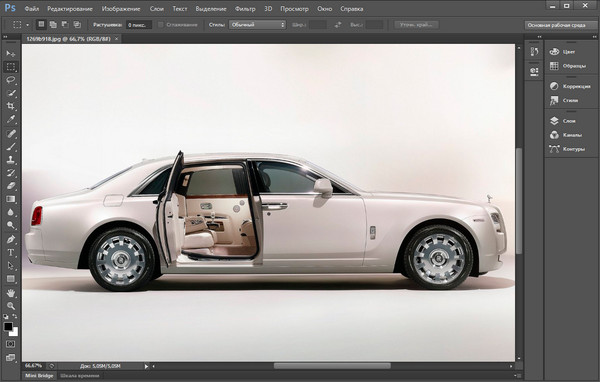Choose Add to selection mode
The image size is (600, 382).
[x=53, y=24]
